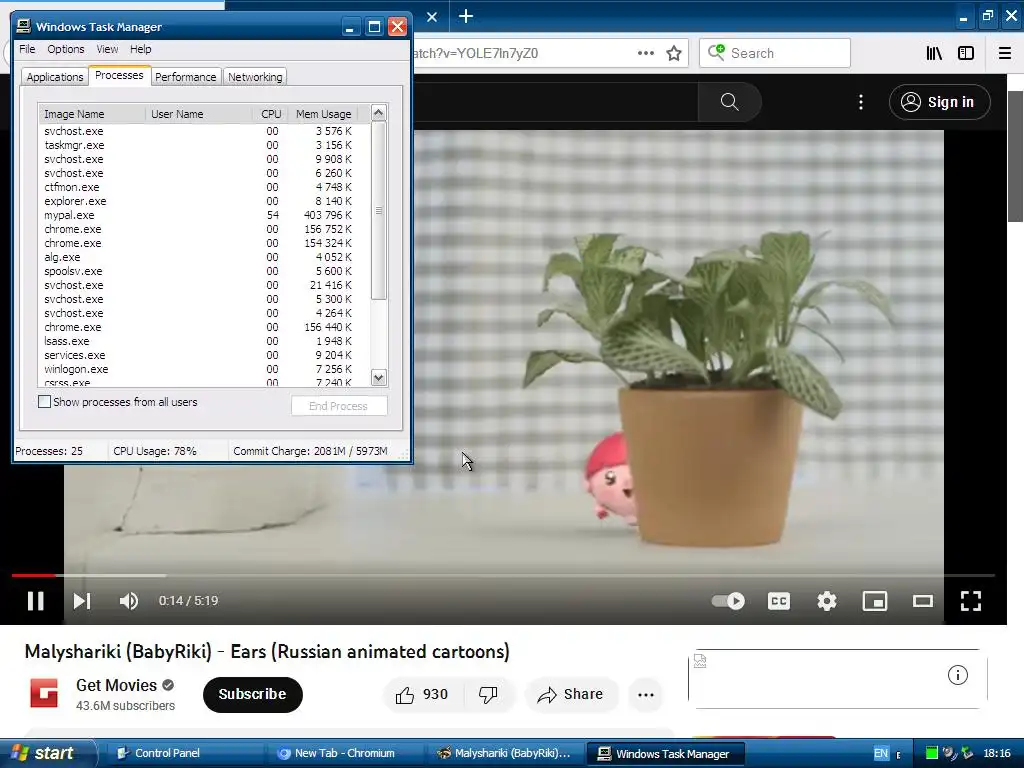
Task: Open YouTube three-dot settings menu
Action: (x=861, y=102)
